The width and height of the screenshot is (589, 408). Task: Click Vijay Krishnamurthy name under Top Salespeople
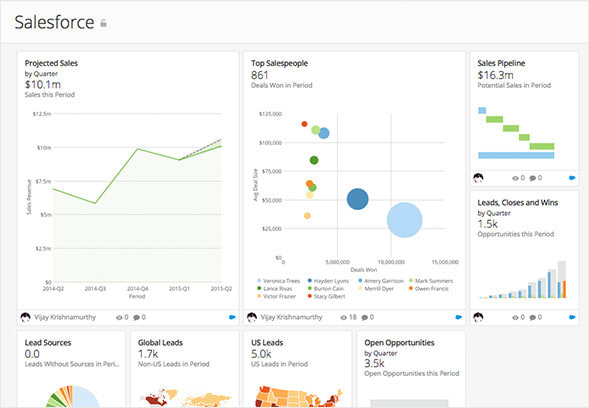coord(291,317)
